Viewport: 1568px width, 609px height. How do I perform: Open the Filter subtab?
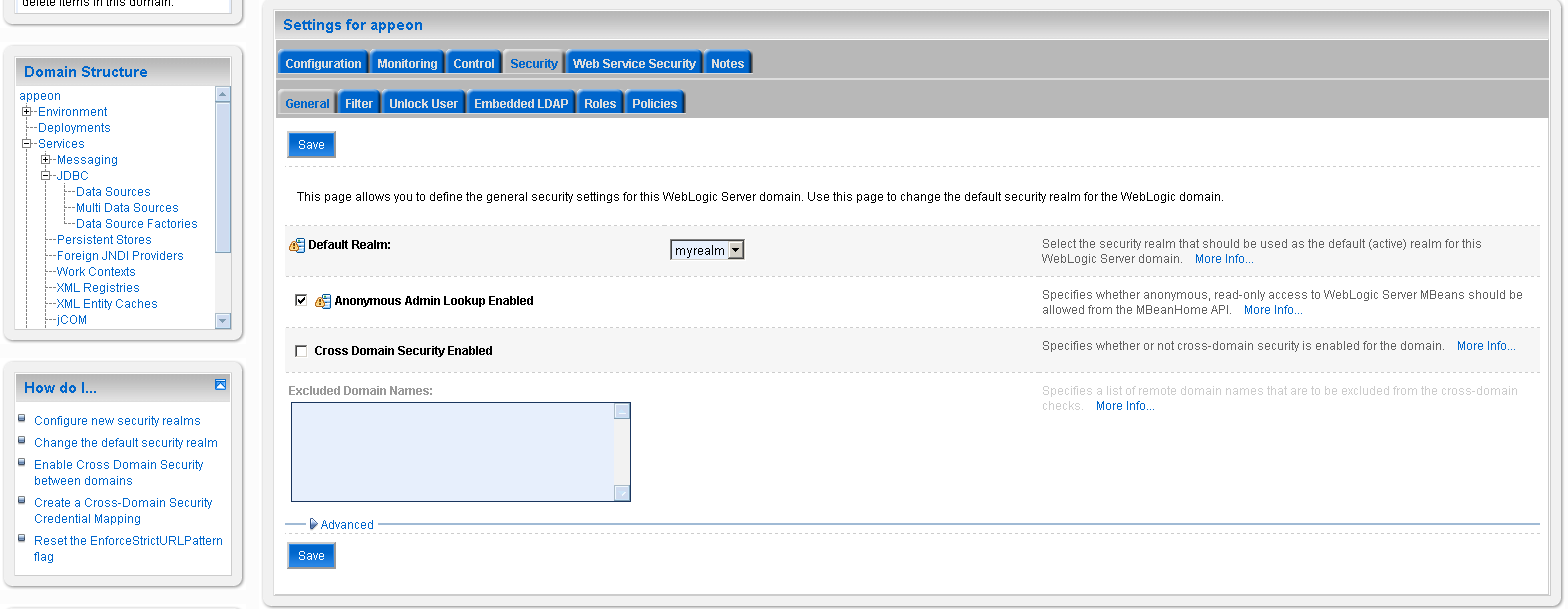pyautogui.click(x=359, y=103)
